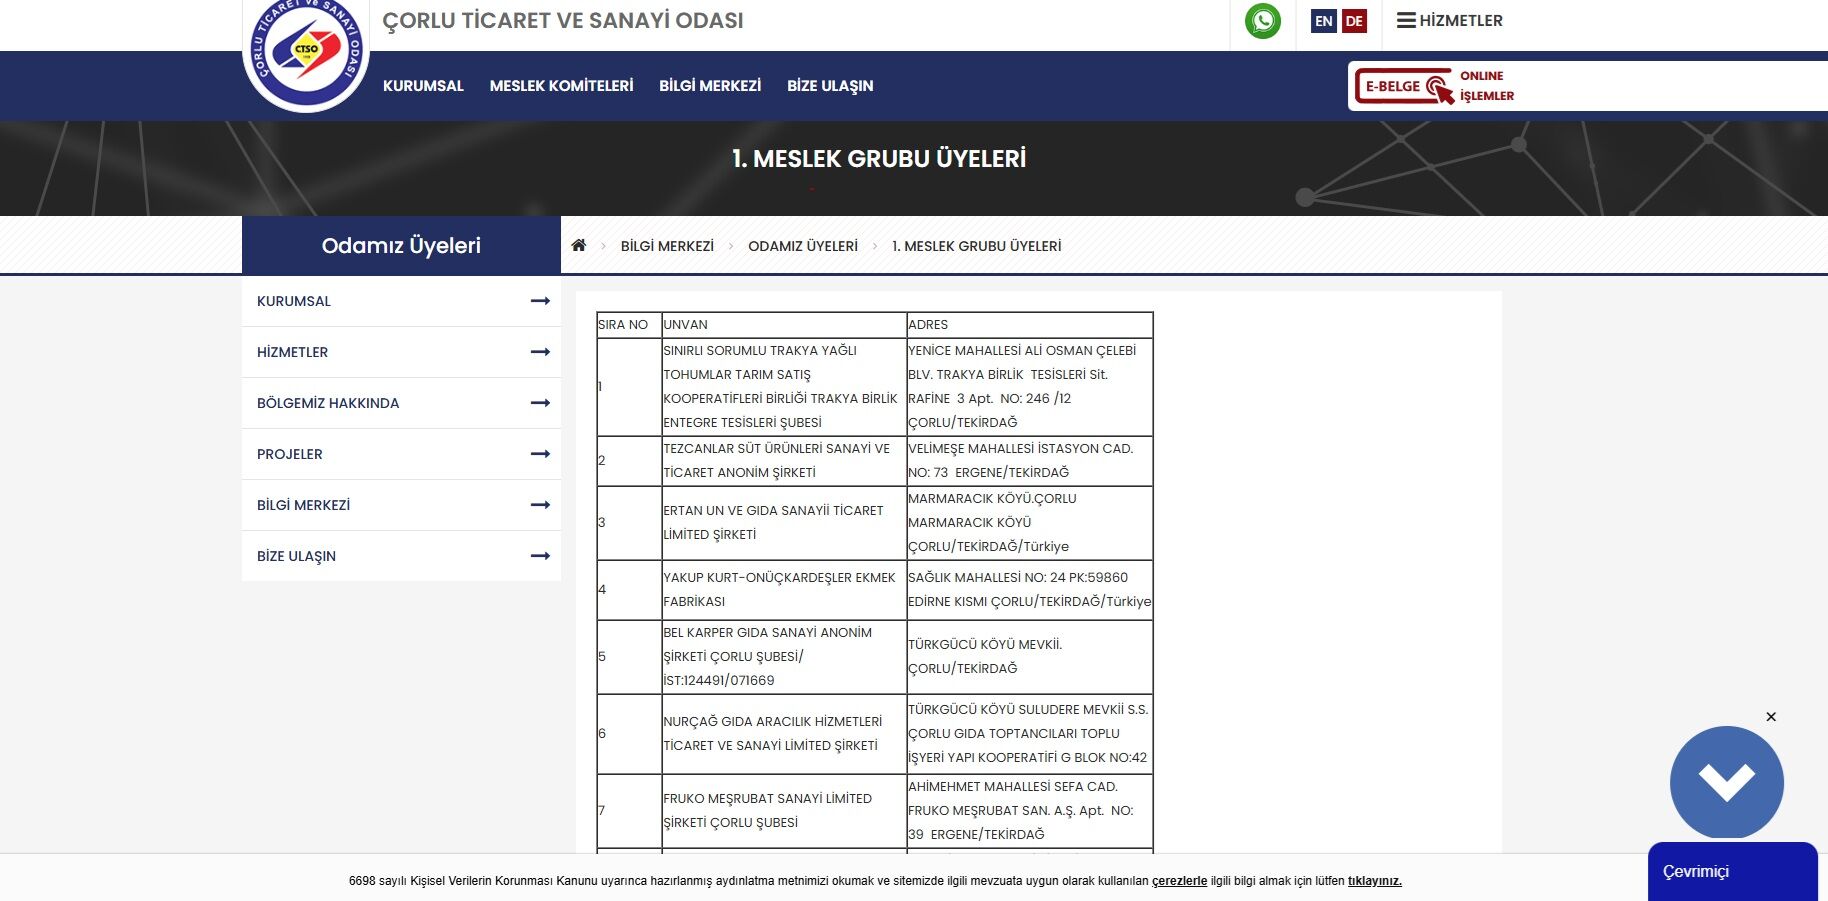Go to home via breadcrumb house icon
This screenshot has height=901, width=1828.
pyautogui.click(x=578, y=245)
